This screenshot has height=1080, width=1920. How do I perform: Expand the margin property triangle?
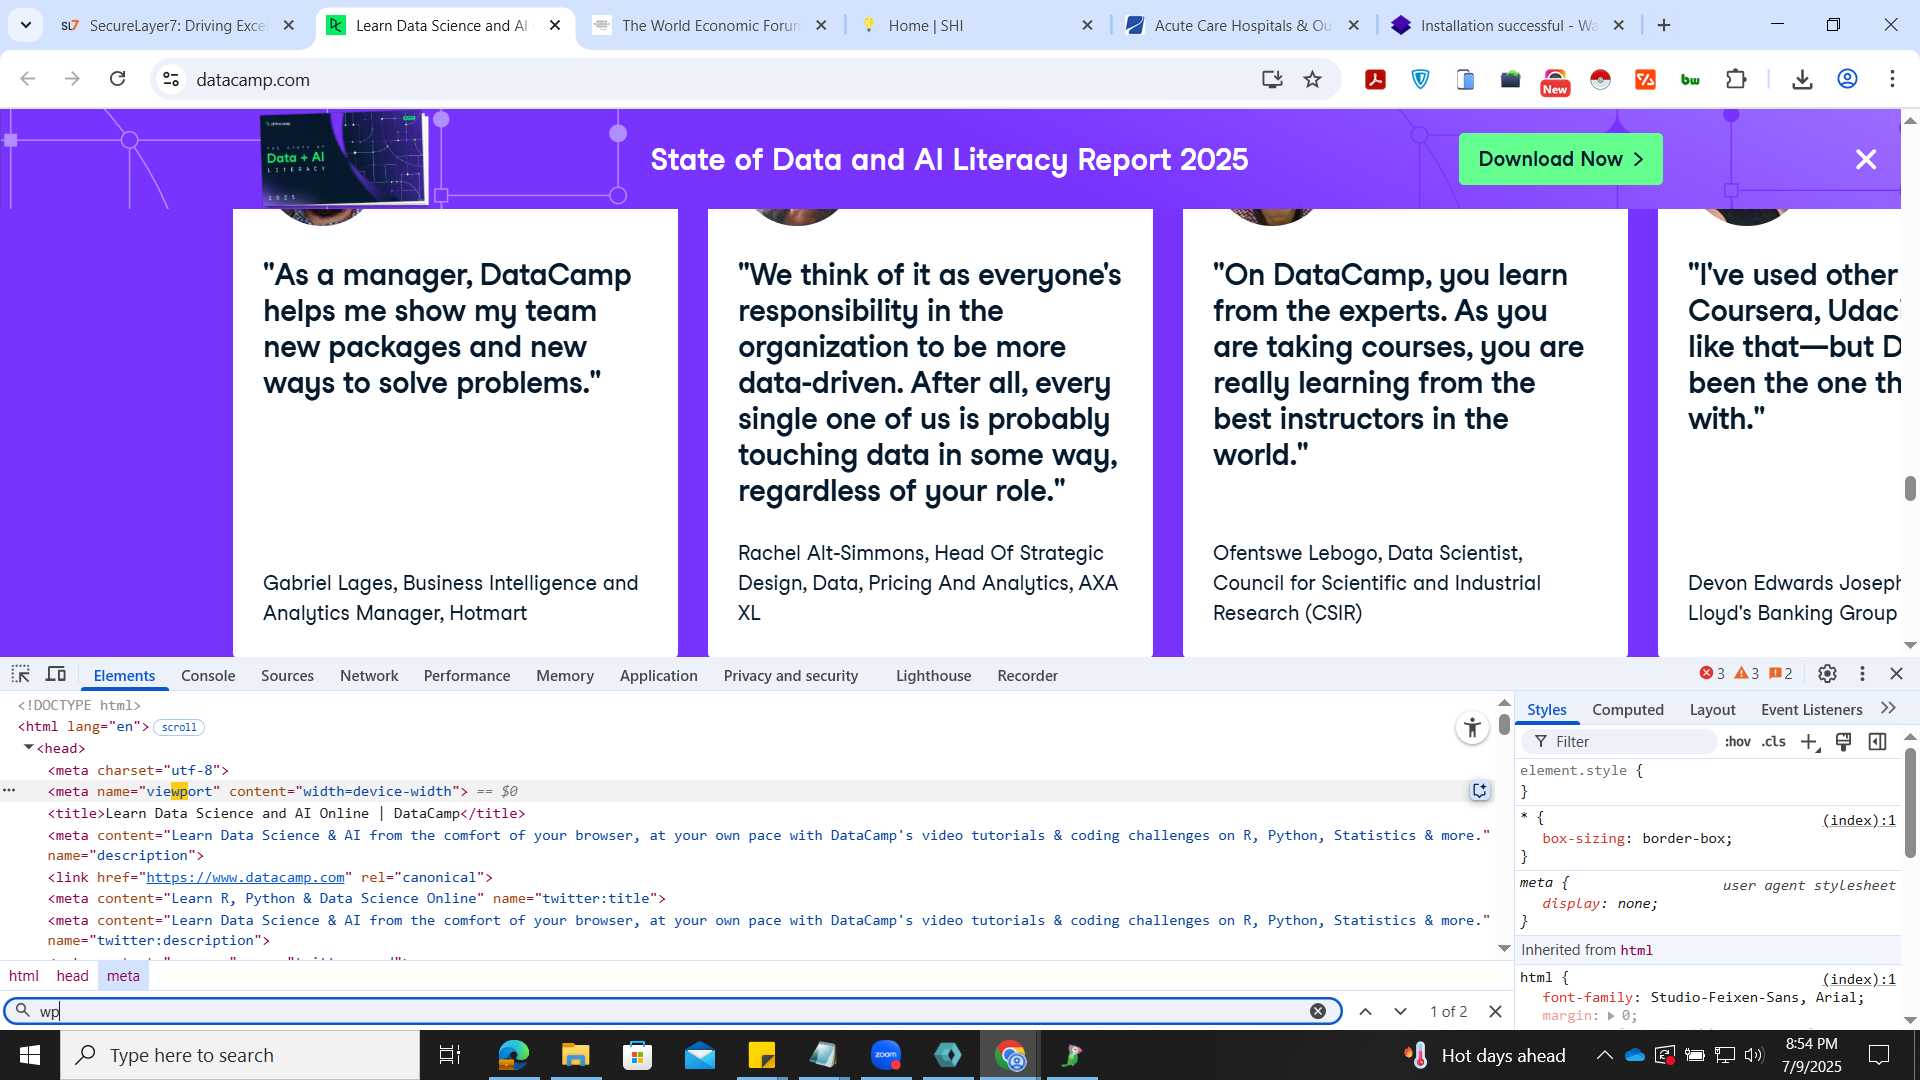tap(1611, 1016)
